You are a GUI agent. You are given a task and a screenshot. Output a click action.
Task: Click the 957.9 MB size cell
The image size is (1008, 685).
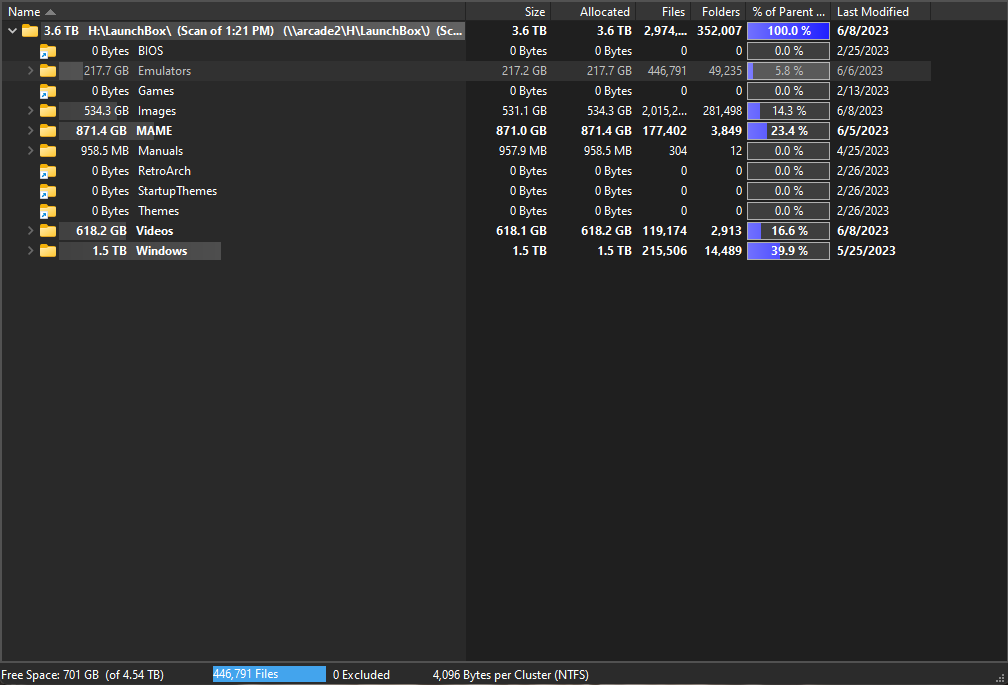point(523,150)
